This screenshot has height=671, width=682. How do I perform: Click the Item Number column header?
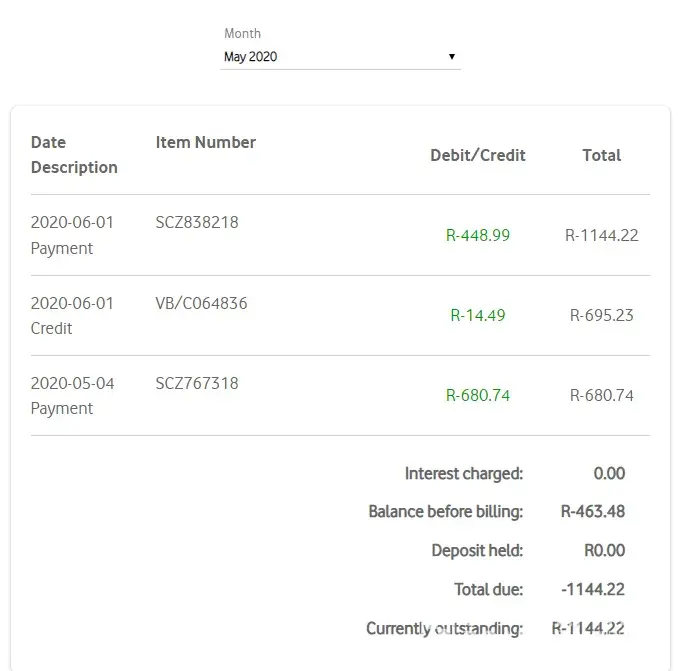(x=206, y=142)
